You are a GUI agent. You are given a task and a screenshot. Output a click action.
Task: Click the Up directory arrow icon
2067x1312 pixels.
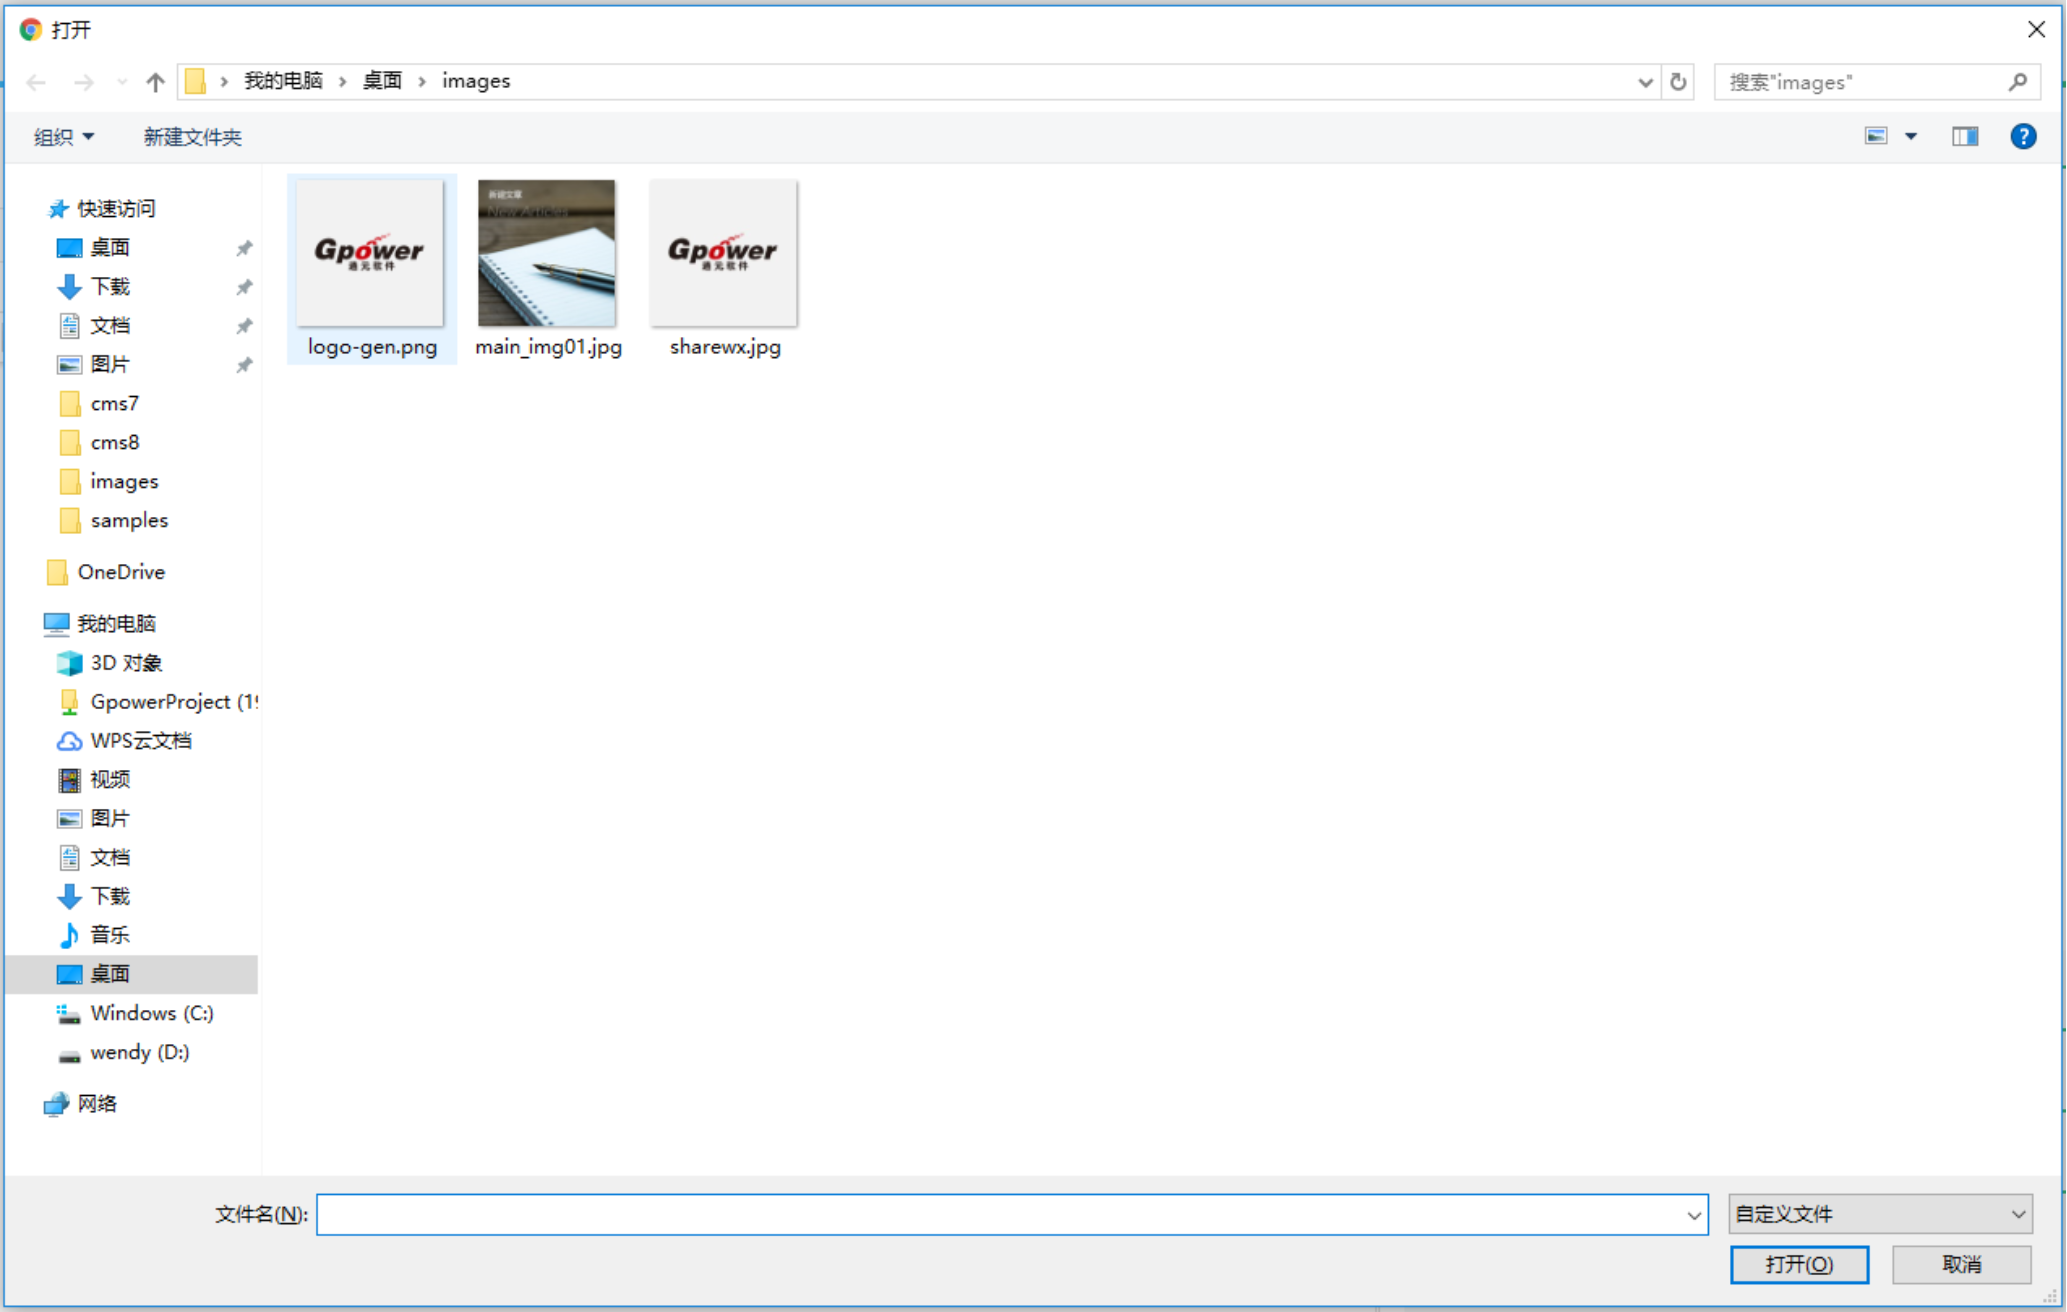tap(155, 82)
